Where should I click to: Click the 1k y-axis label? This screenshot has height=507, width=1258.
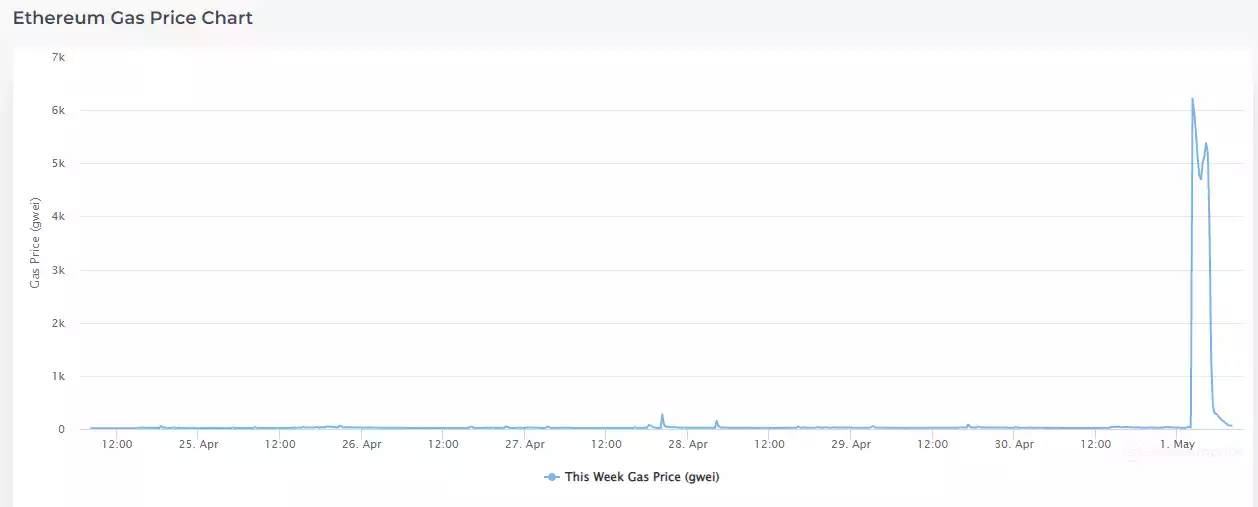tap(58, 377)
